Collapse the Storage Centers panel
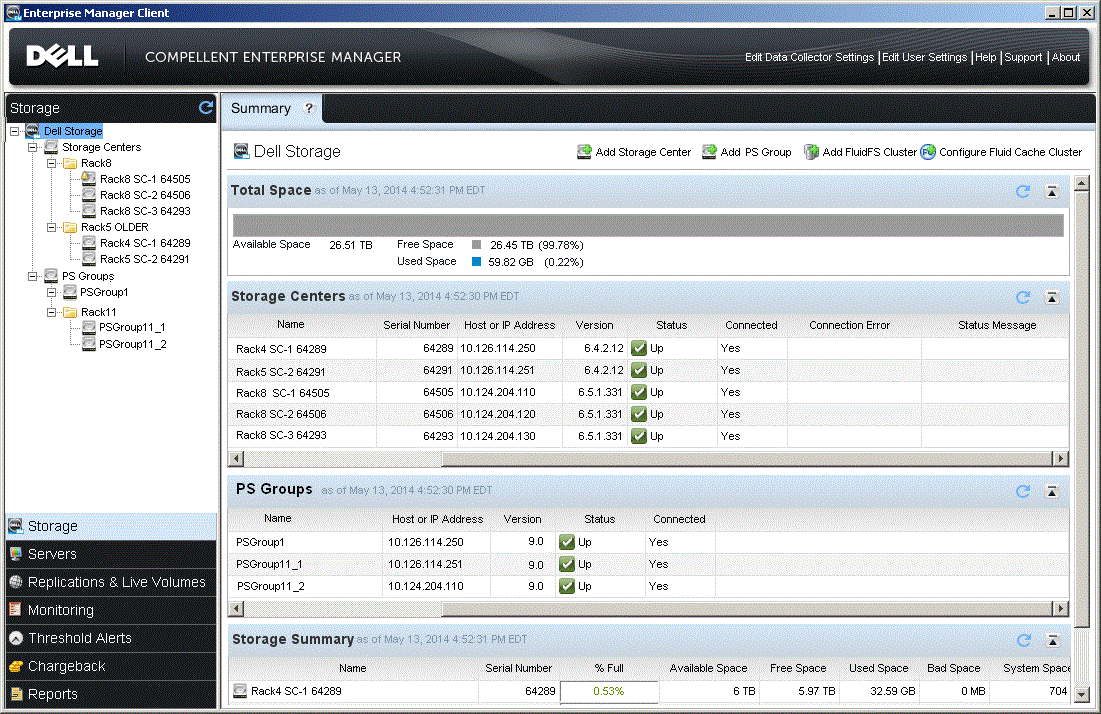Viewport: 1101px width, 714px height. coord(1052,298)
